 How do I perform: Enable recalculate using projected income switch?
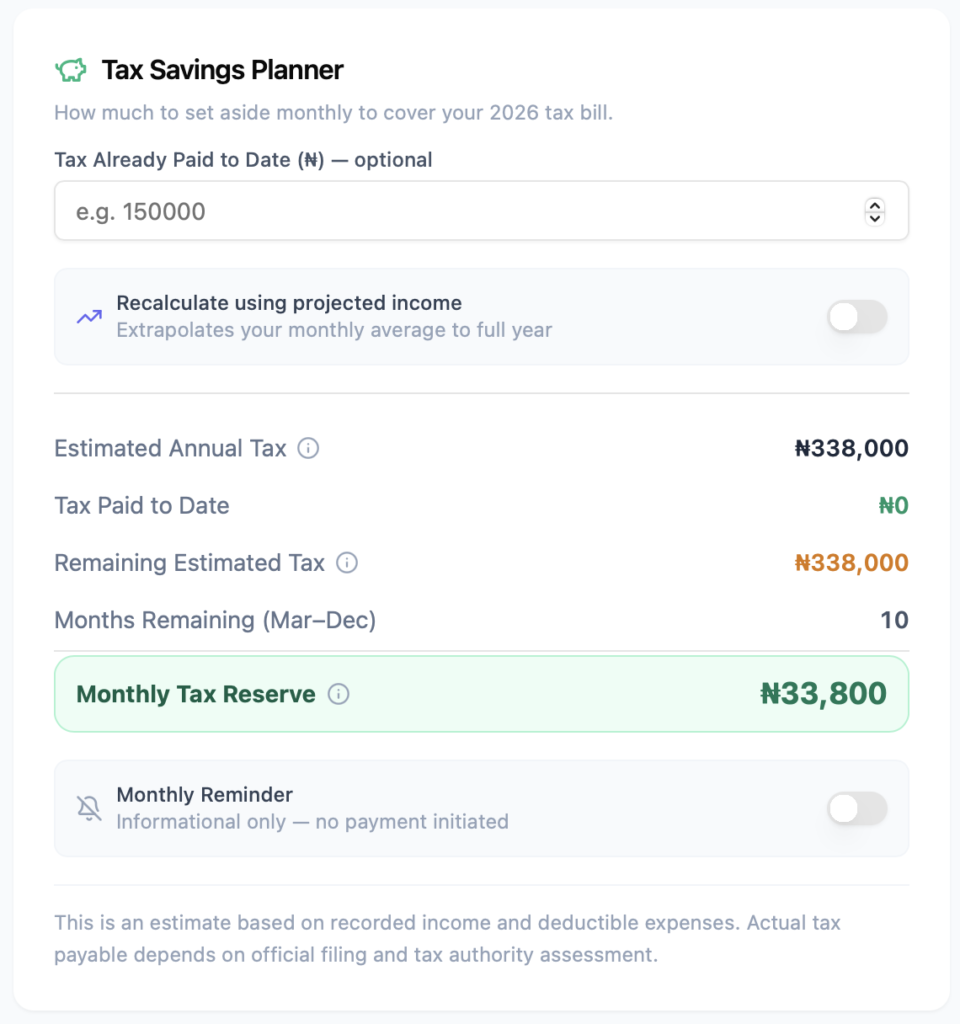point(857,317)
